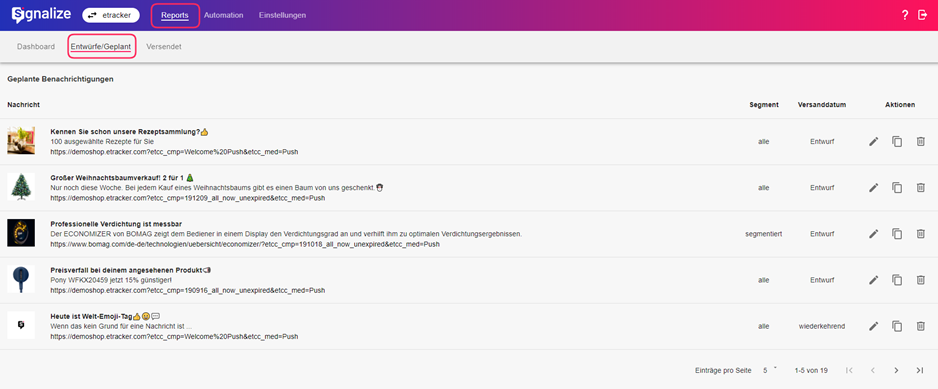Open the Automation menu
This screenshot has width=938, height=389.
(223, 16)
